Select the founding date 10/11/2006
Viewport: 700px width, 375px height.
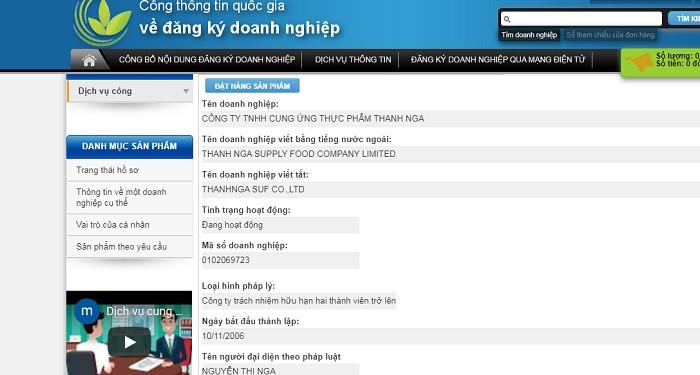point(223,336)
